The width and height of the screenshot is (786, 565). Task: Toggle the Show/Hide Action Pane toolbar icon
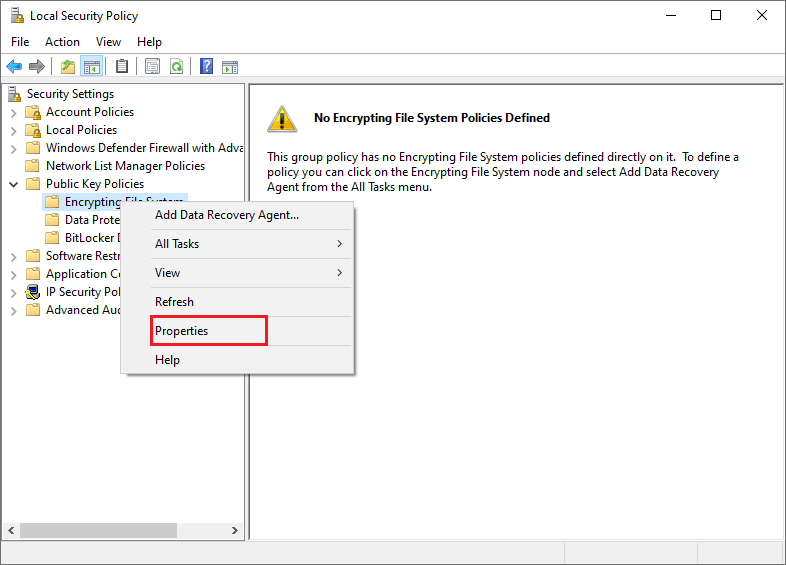click(x=230, y=67)
